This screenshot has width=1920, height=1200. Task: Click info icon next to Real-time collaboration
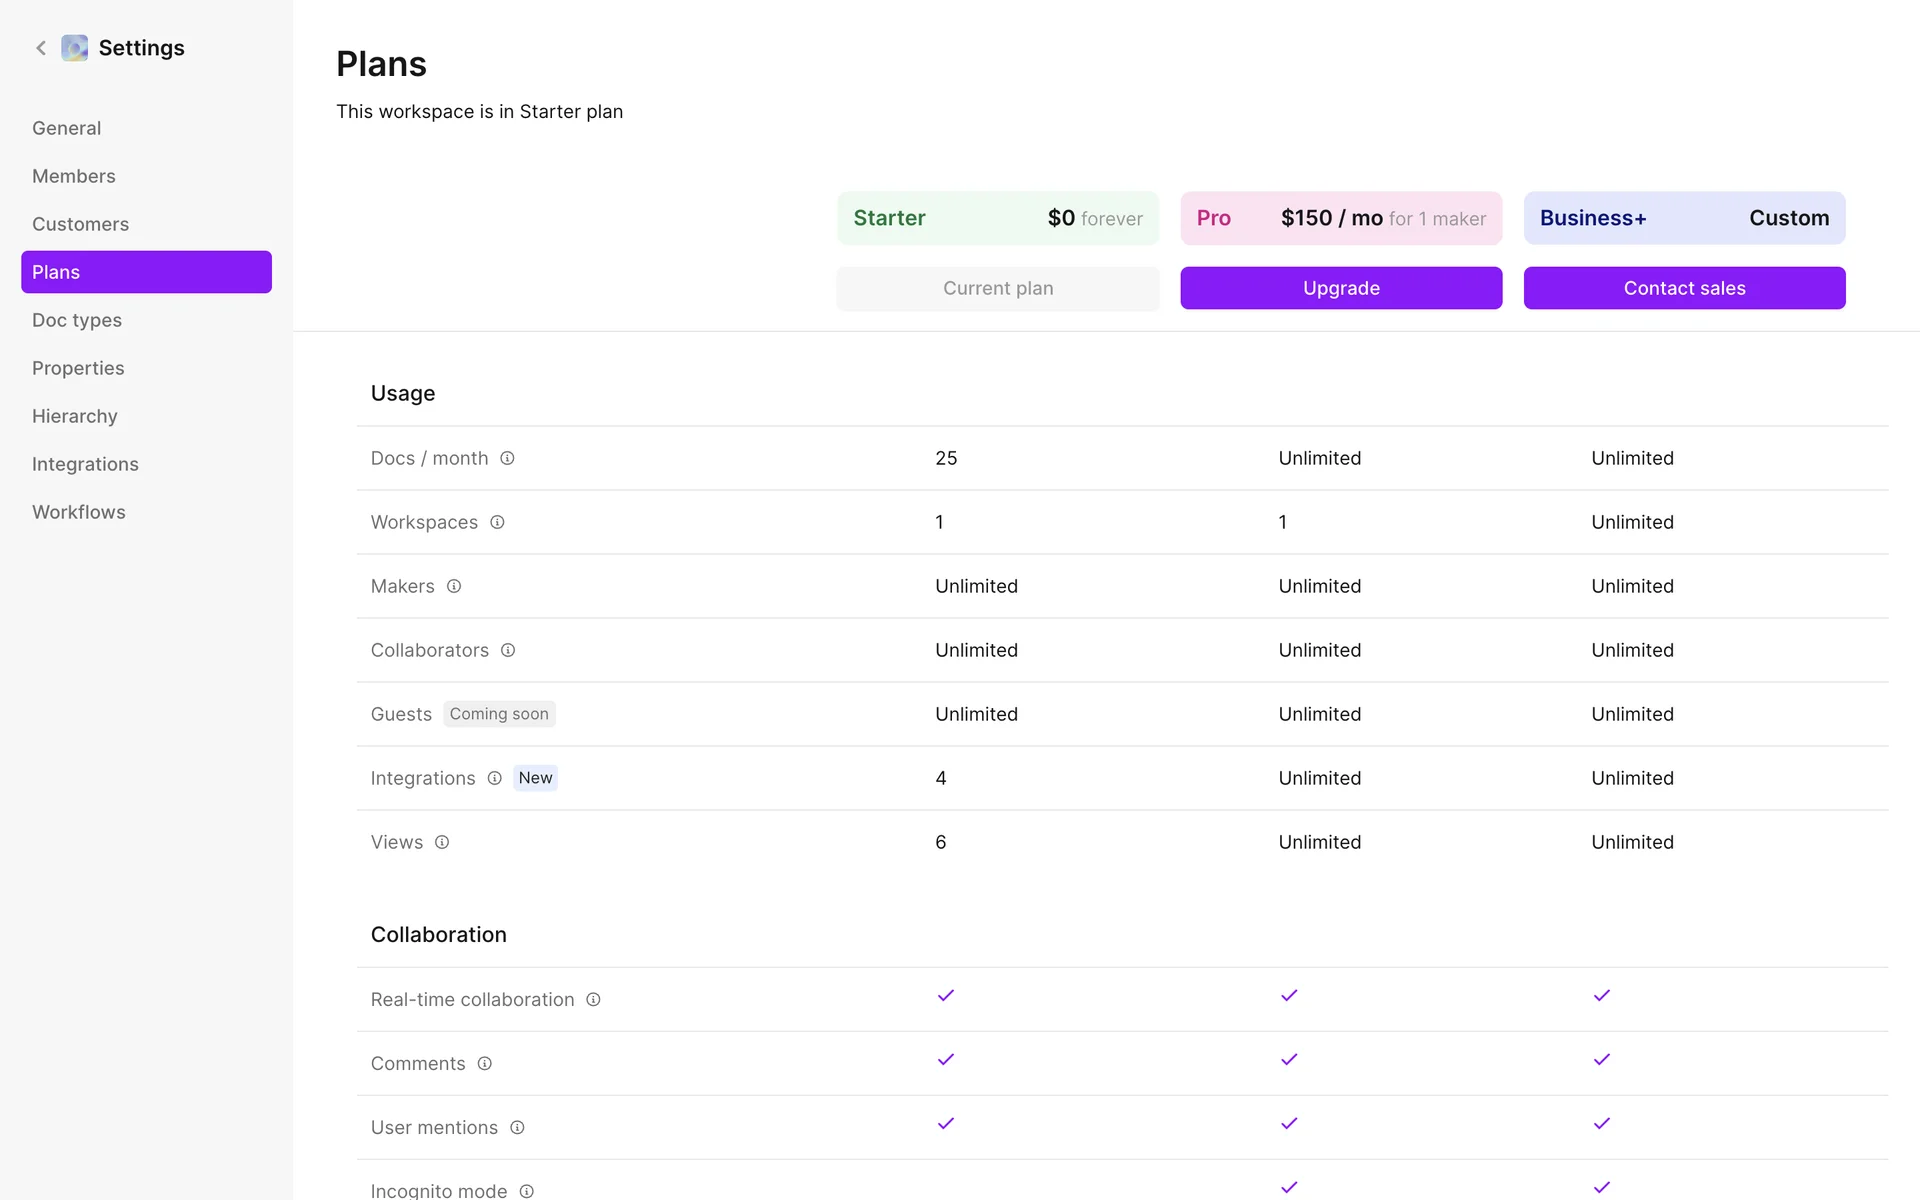tap(593, 999)
